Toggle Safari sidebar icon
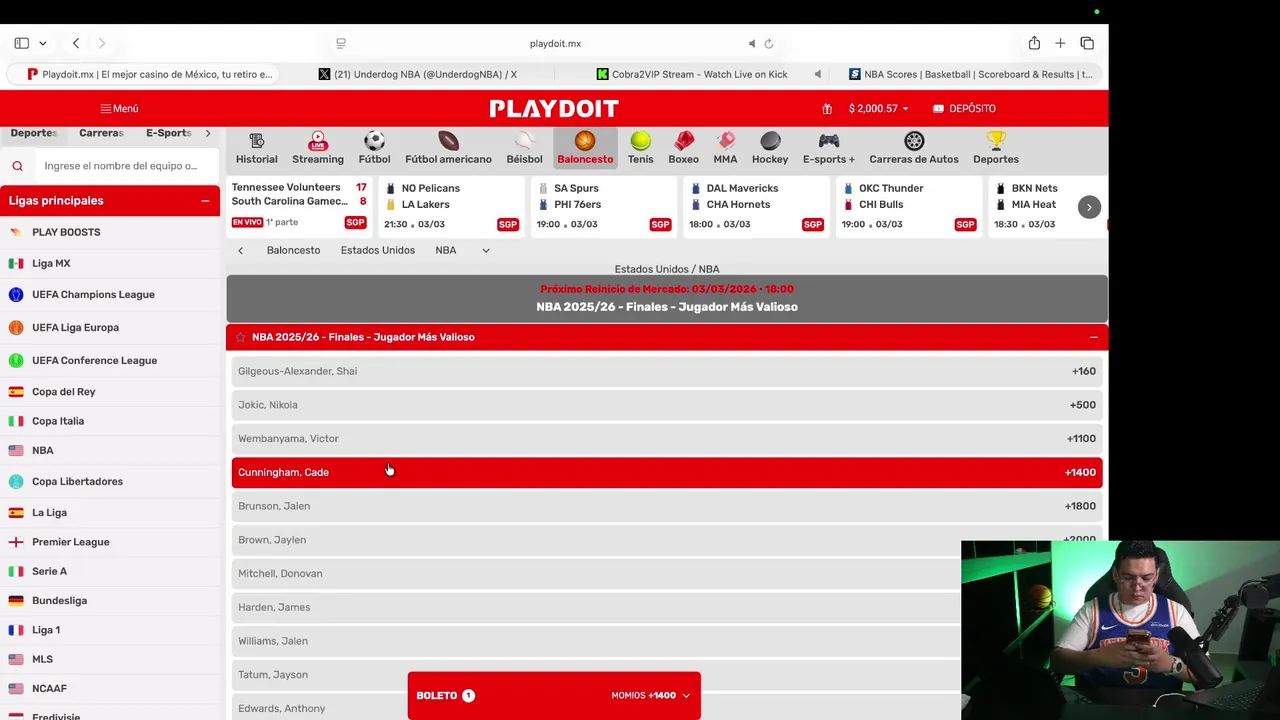The height and width of the screenshot is (720, 1280). (21, 43)
